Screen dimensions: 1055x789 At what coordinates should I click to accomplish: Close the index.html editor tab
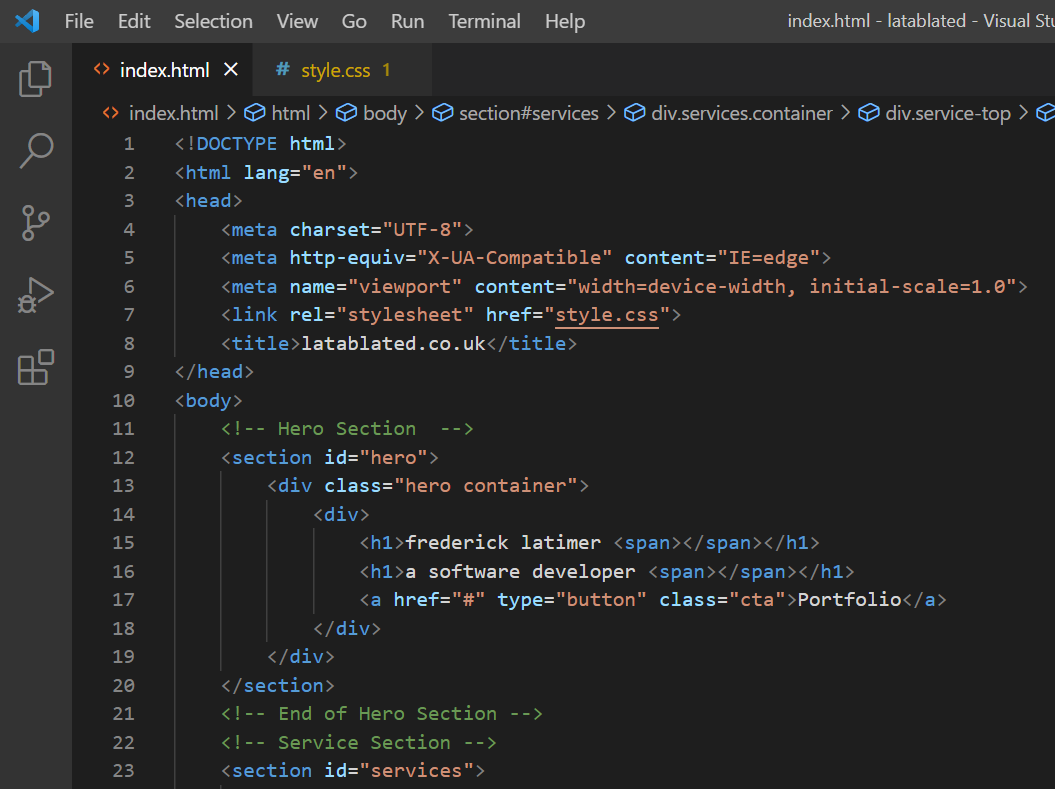click(x=231, y=70)
